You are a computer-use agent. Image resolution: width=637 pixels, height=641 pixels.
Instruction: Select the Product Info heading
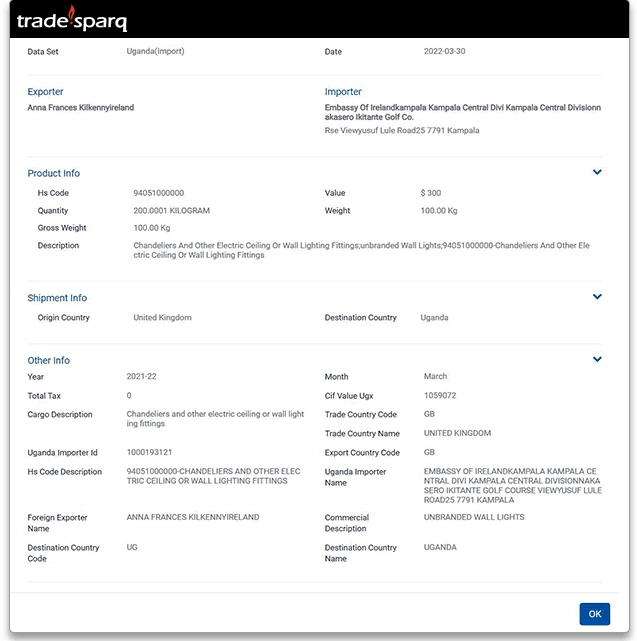tap(54, 173)
